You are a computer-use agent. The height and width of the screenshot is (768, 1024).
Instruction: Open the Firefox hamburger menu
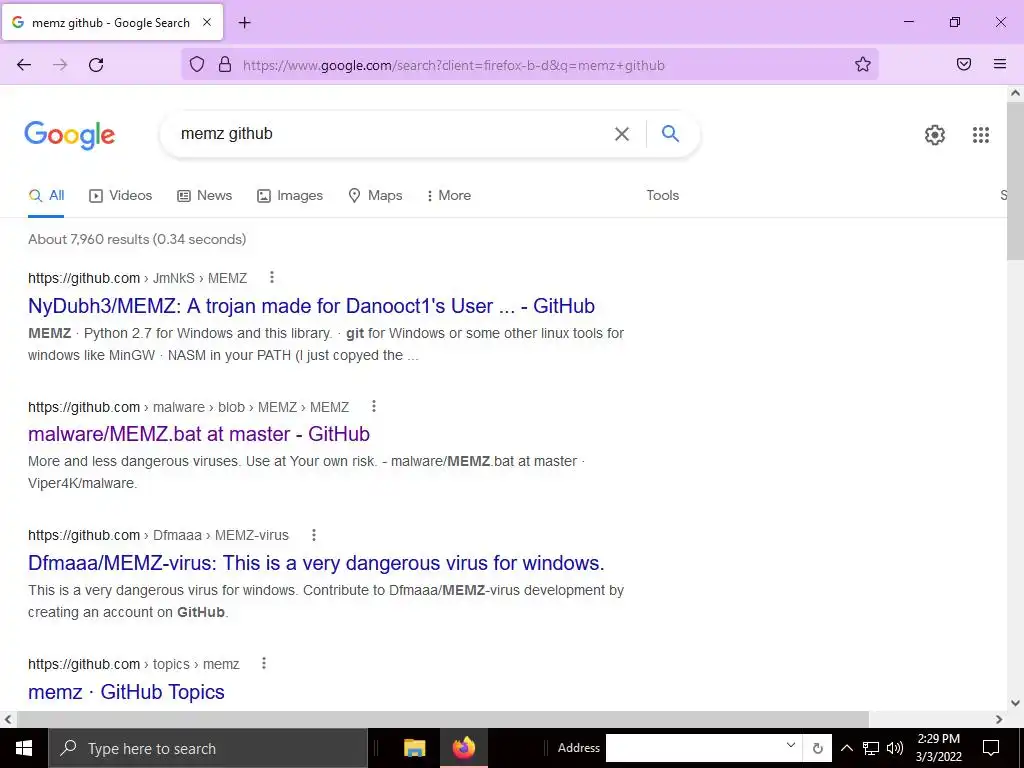pos(1000,64)
